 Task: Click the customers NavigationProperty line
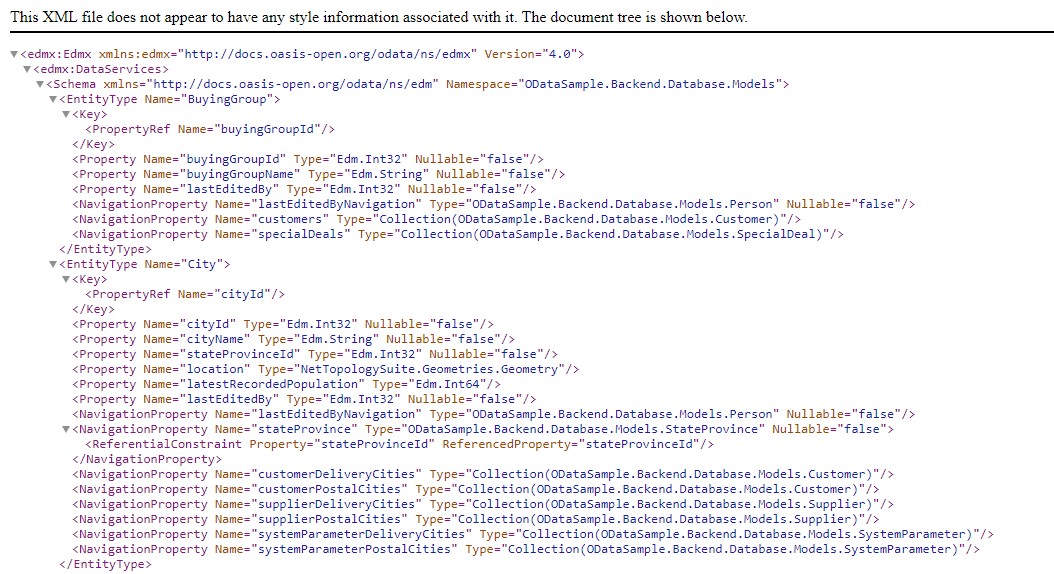pos(437,219)
